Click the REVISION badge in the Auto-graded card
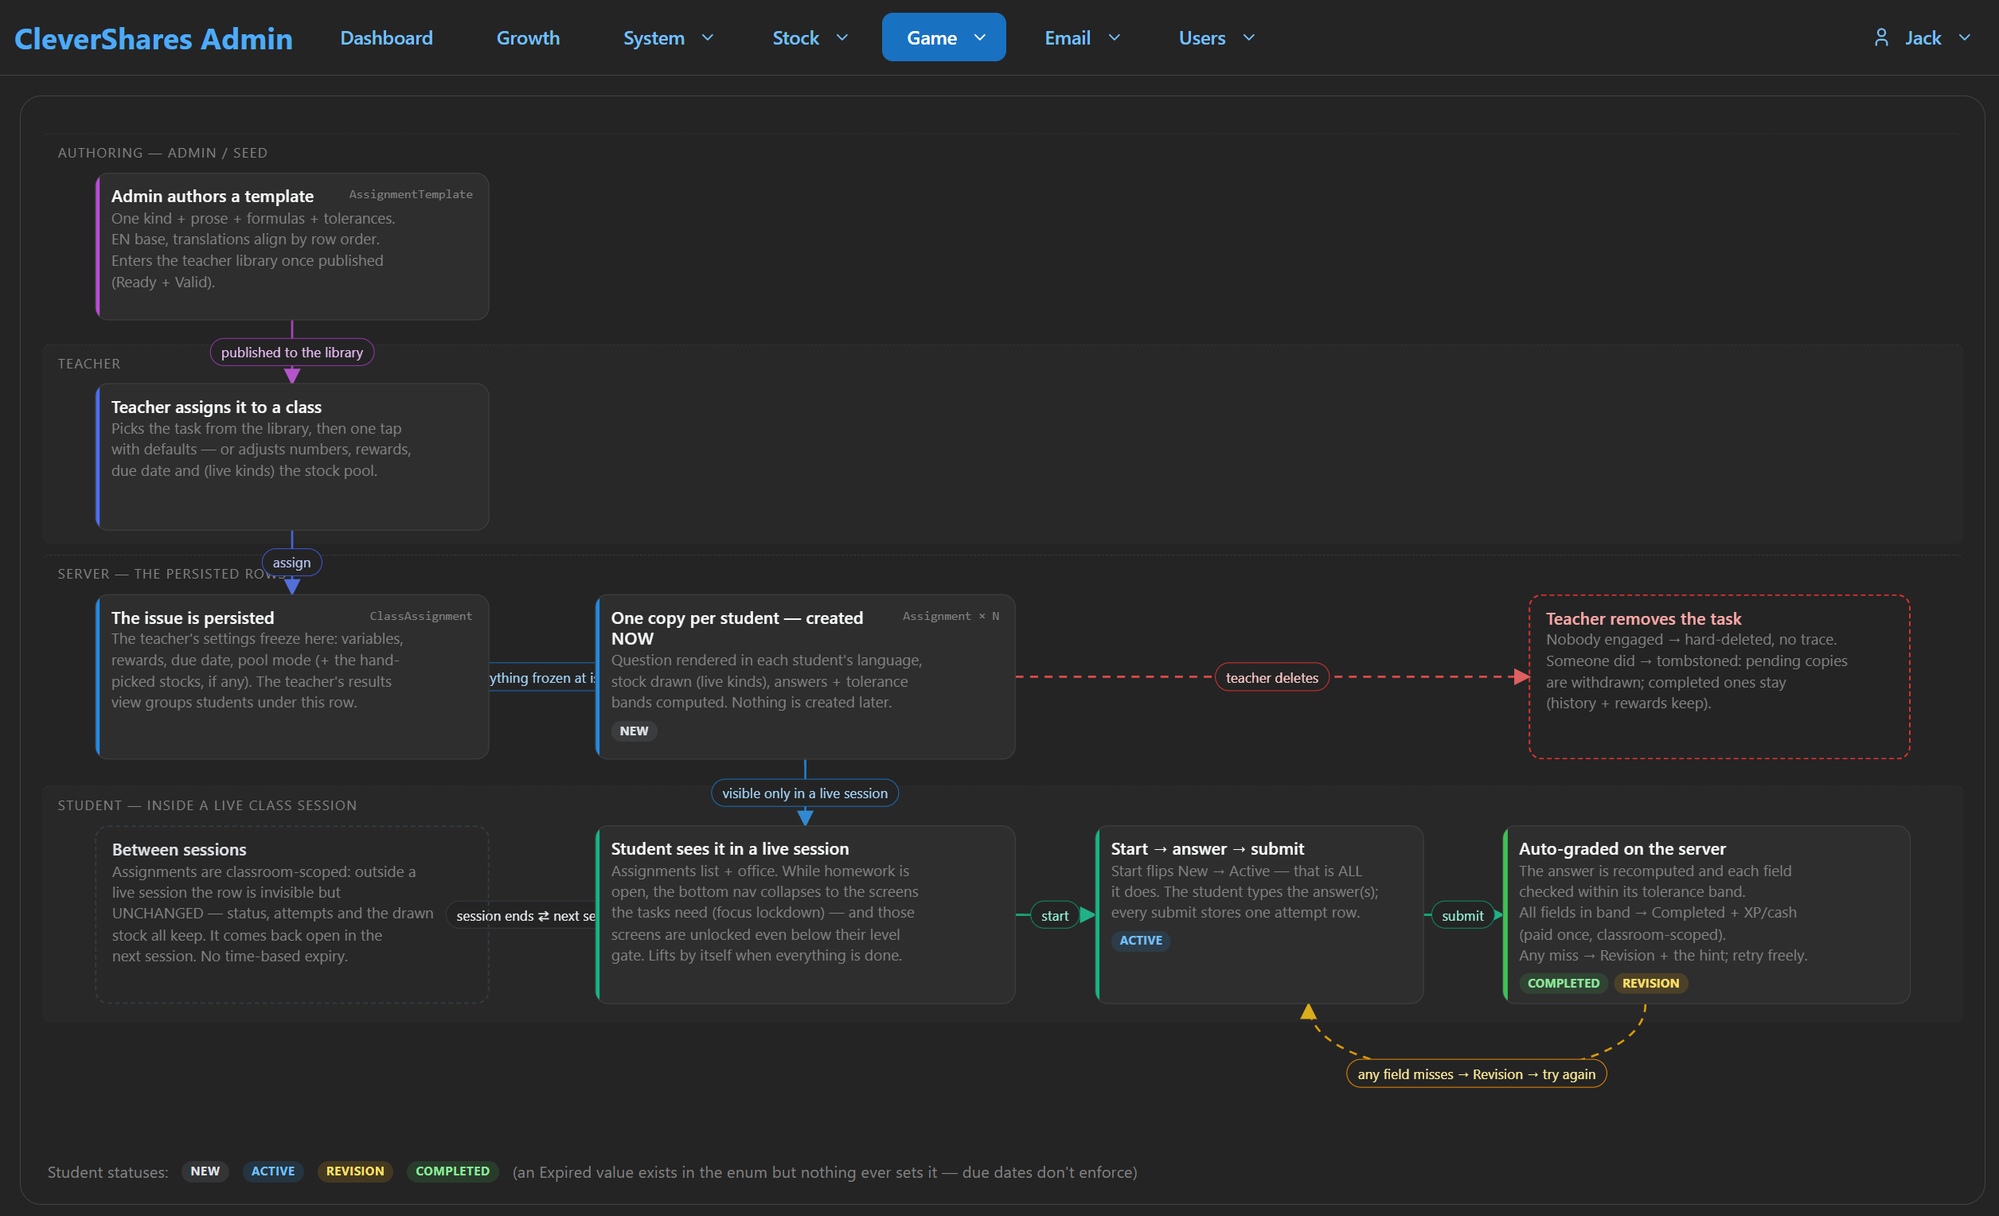This screenshot has width=1999, height=1216. [1651, 984]
